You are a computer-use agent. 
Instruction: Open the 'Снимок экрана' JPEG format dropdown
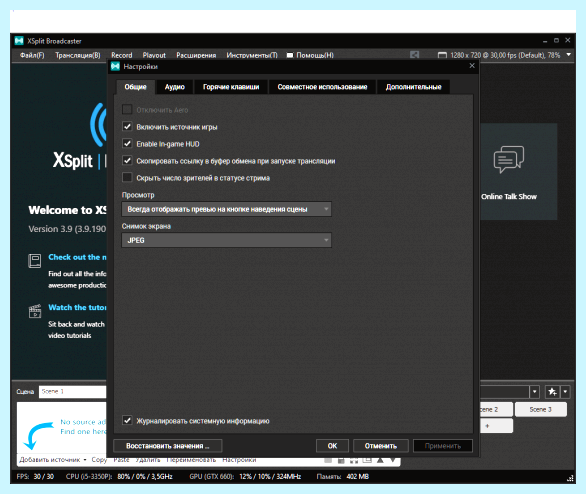pyautogui.click(x=226, y=240)
